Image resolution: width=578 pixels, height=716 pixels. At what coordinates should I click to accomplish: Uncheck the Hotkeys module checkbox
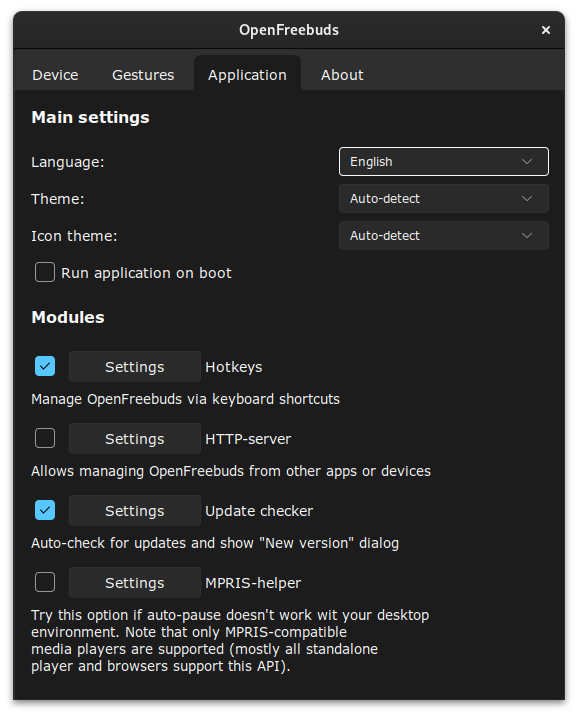[x=45, y=366]
